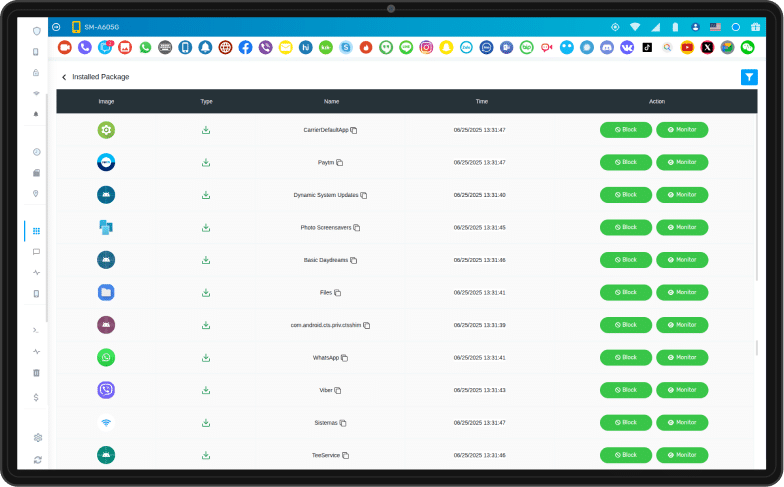
Task: Copy the Sistemas package name
Action: click(x=343, y=423)
